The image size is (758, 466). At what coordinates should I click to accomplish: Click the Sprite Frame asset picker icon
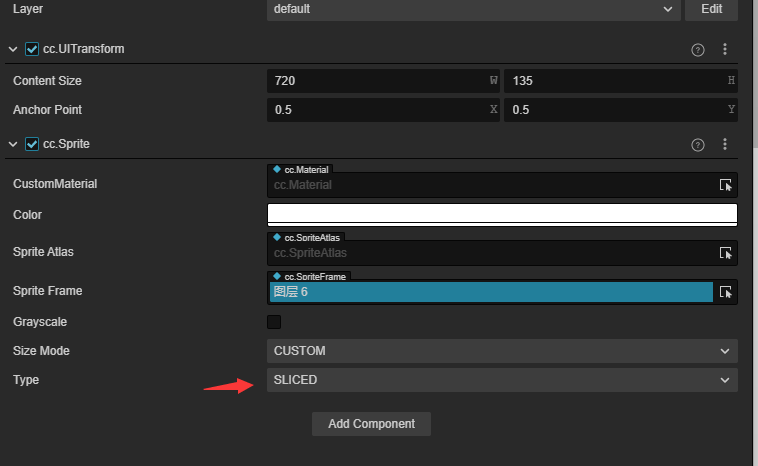[x=726, y=292]
